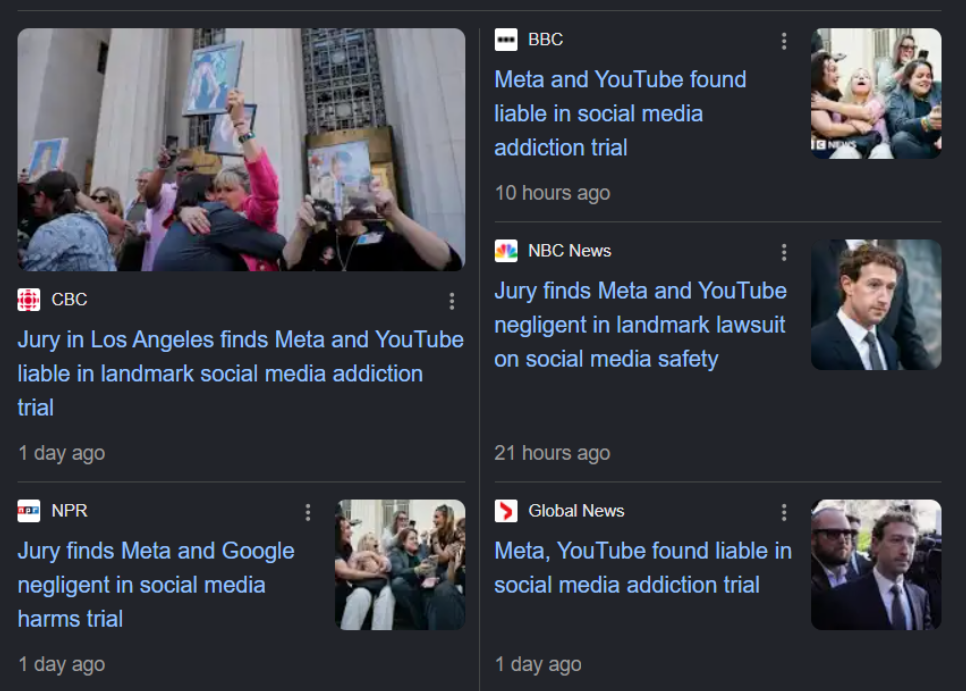
Task: Click the Global News article thumbnail
Action: point(876,565)
